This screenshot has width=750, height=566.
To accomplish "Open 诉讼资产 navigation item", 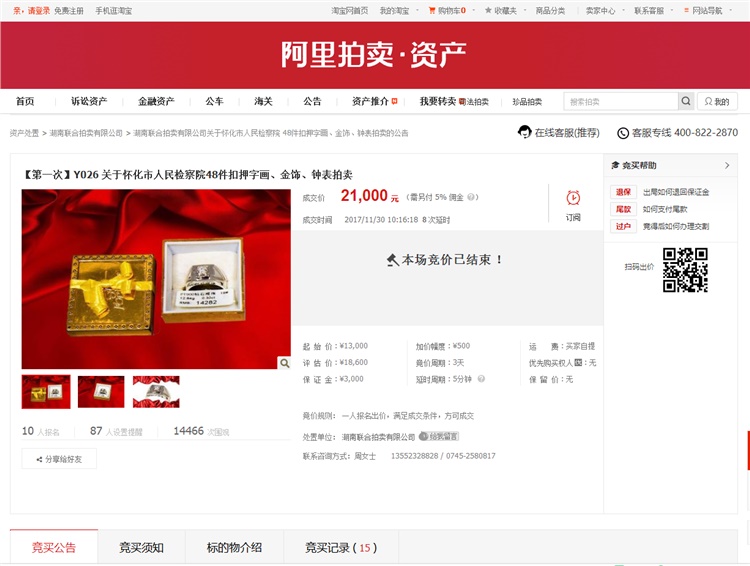I will click(89, 101).
